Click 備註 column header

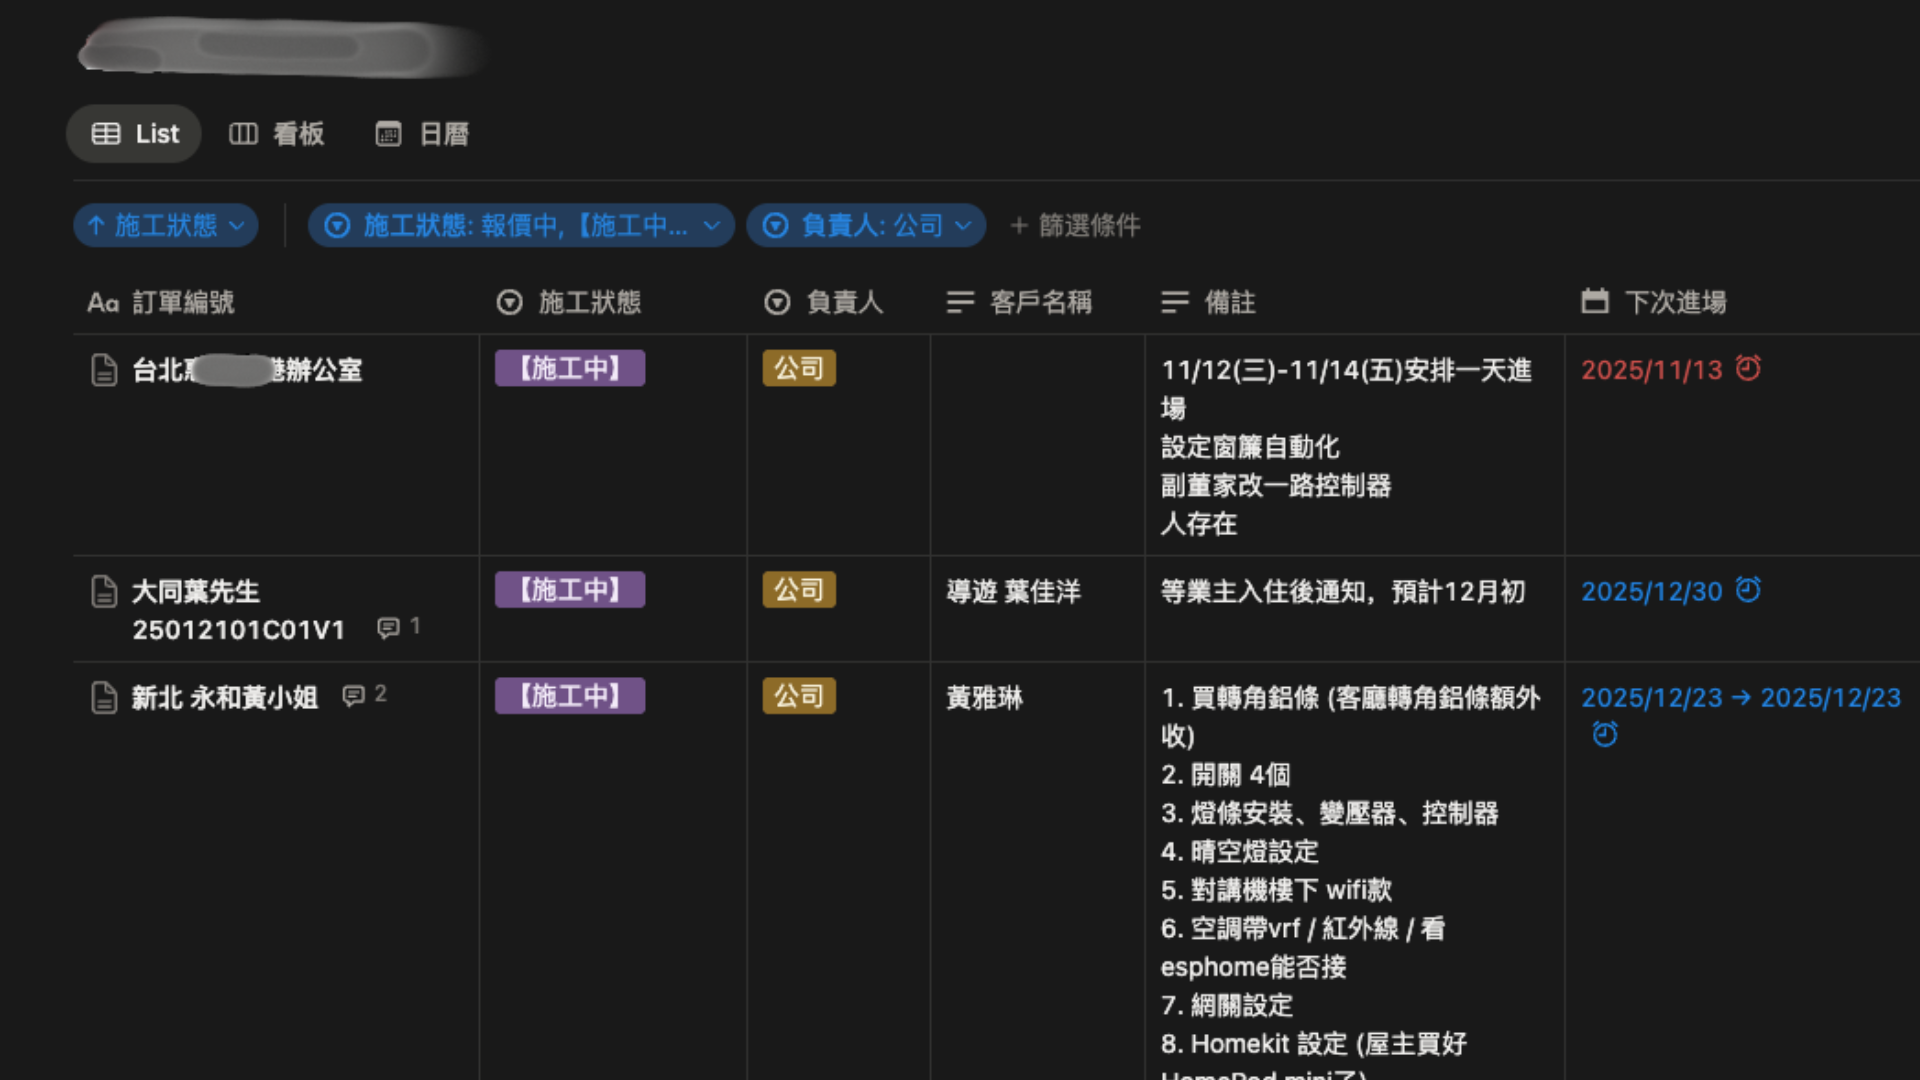[x=1229, y=302]
